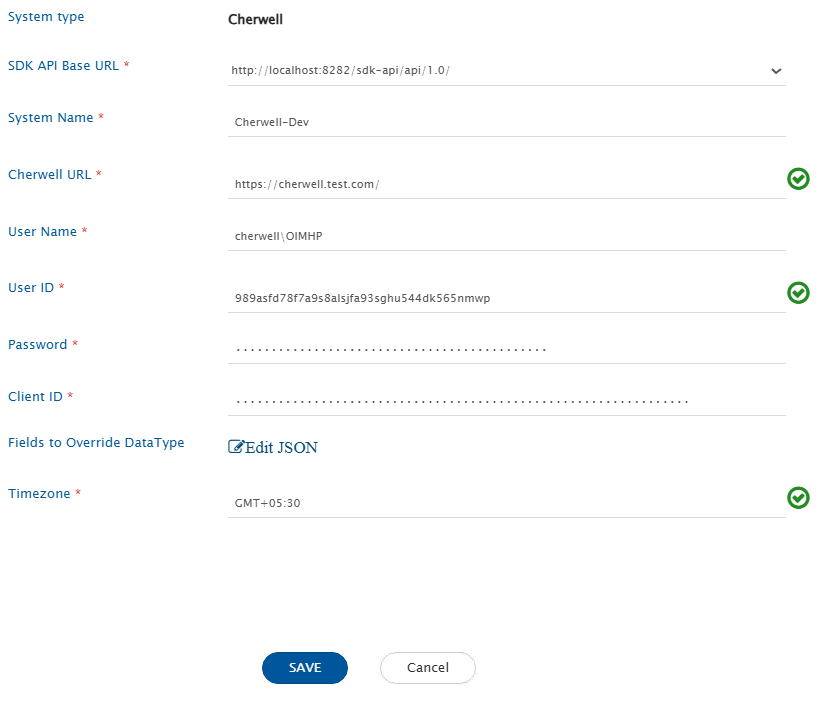Expand the SDK API Base URL dropdown arrow

775,71
